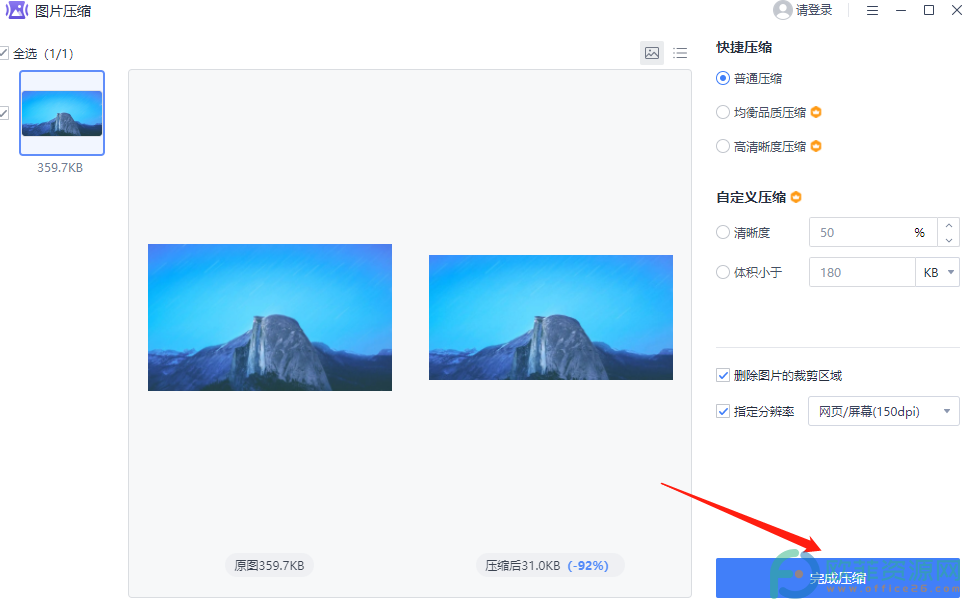Select the 359.7KB image thumbnail
Screen dimensions: 970x608
(62, 113)
